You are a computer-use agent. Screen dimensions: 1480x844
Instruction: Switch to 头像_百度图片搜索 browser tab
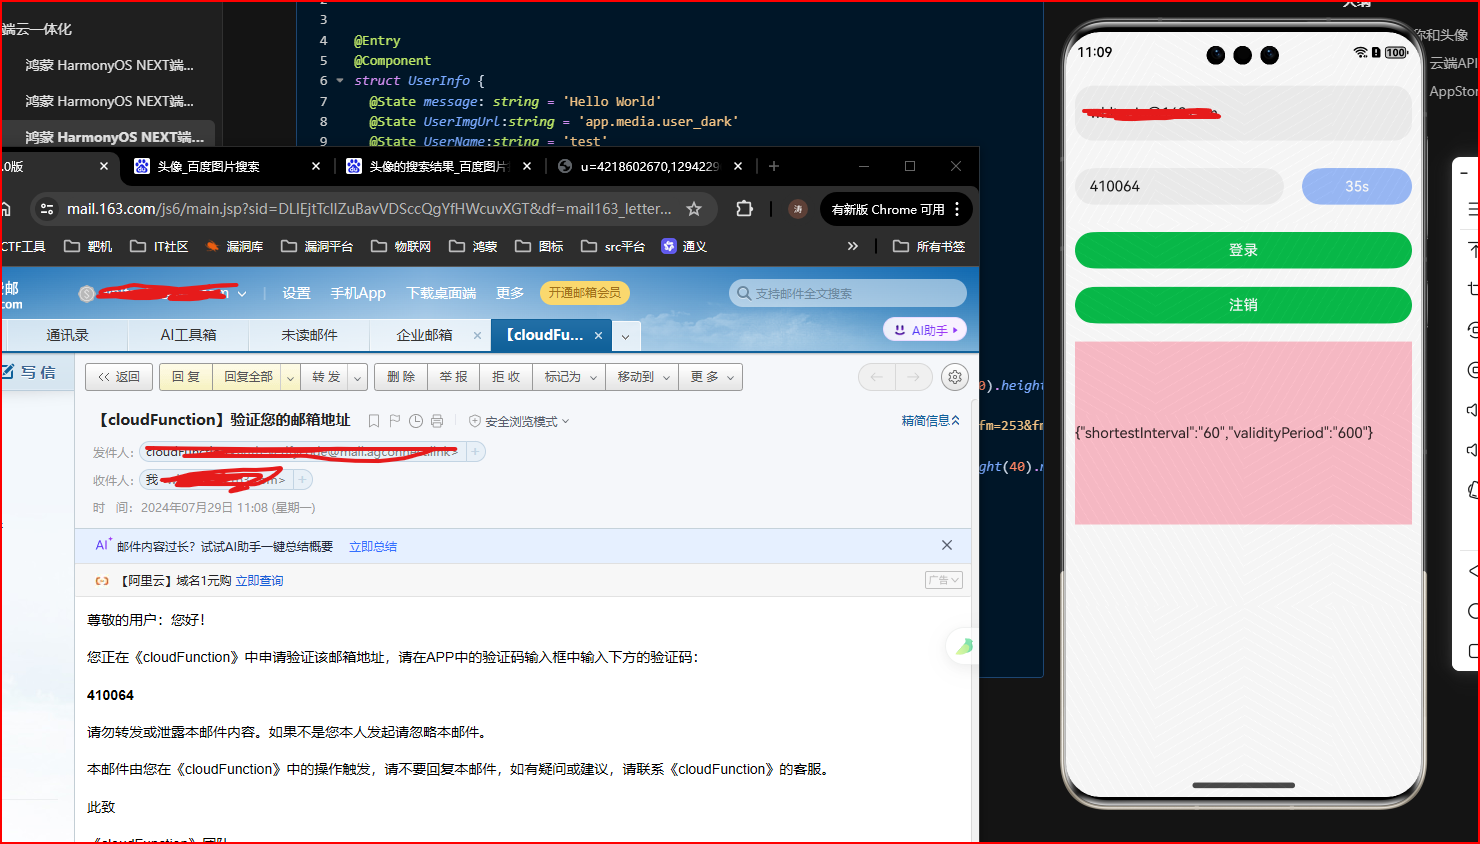click(208, 166)
